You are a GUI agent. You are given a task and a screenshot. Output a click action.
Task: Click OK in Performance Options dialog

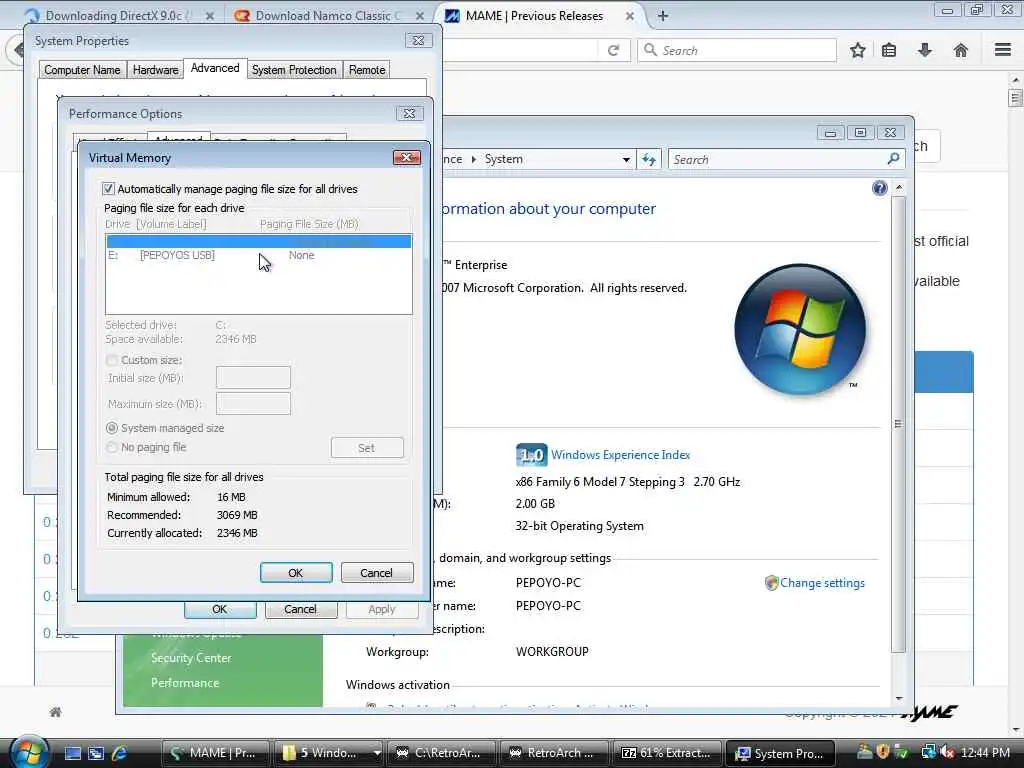click(x=220, y=609)
